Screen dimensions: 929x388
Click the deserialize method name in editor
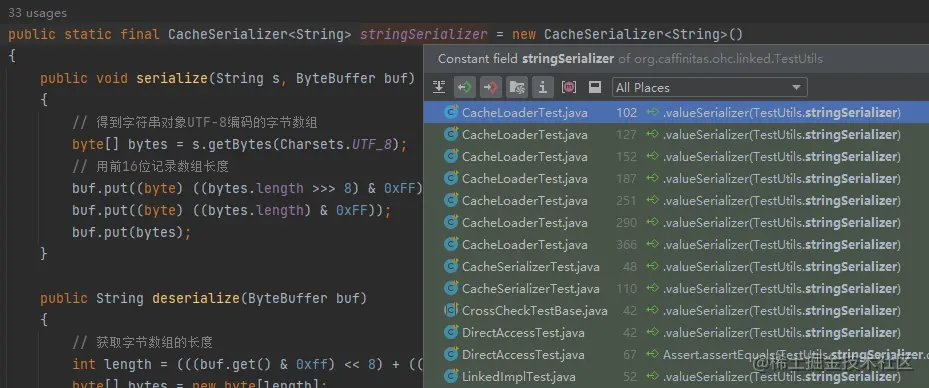tap(196, 298)
